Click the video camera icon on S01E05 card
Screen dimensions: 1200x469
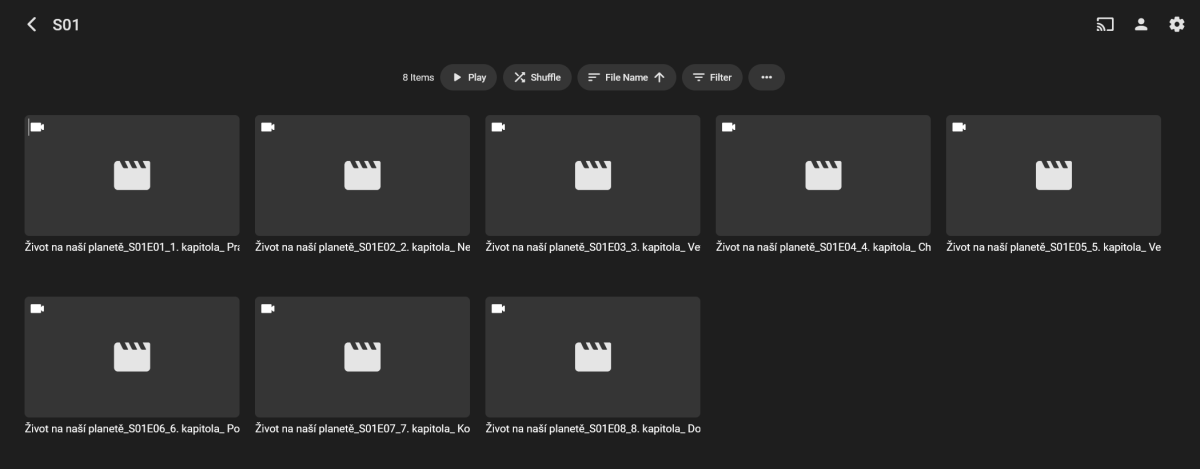pyautogui.click(x=958, y=127)
